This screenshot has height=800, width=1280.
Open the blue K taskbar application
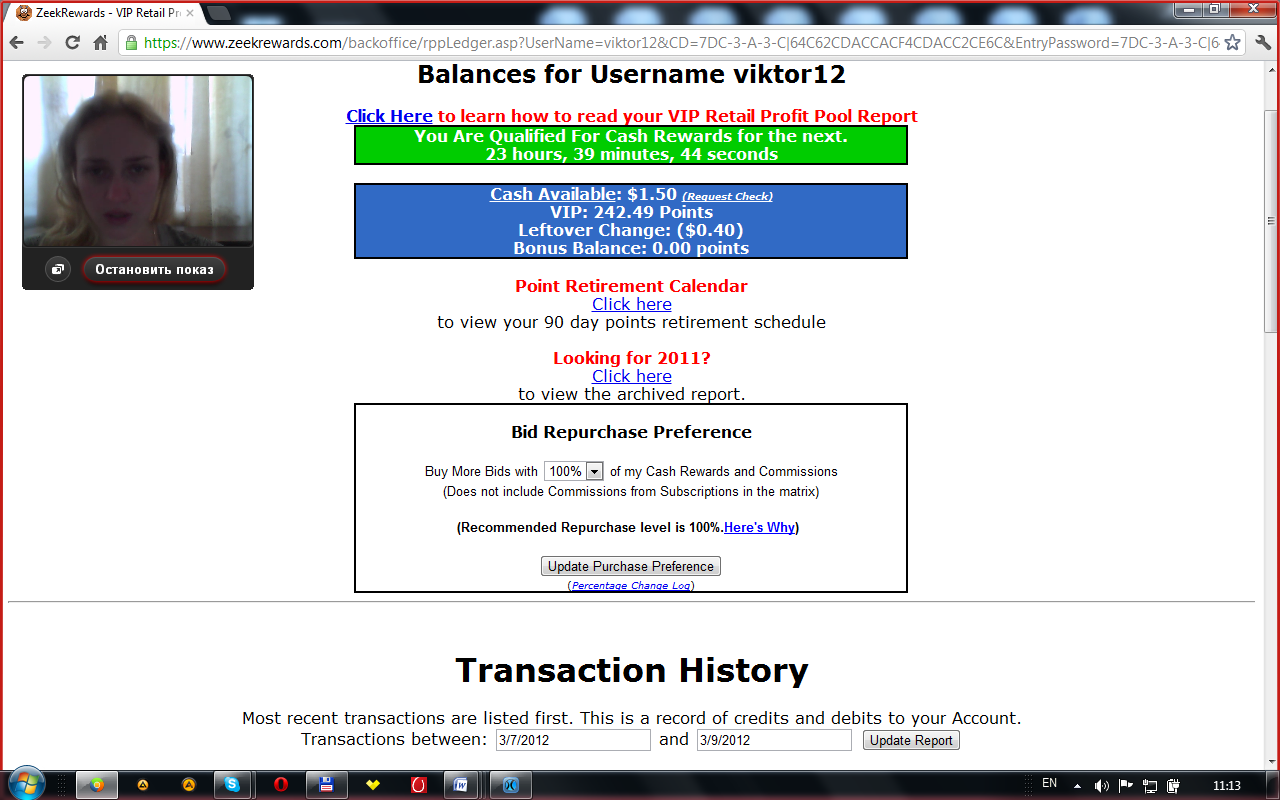pos(509,785)
